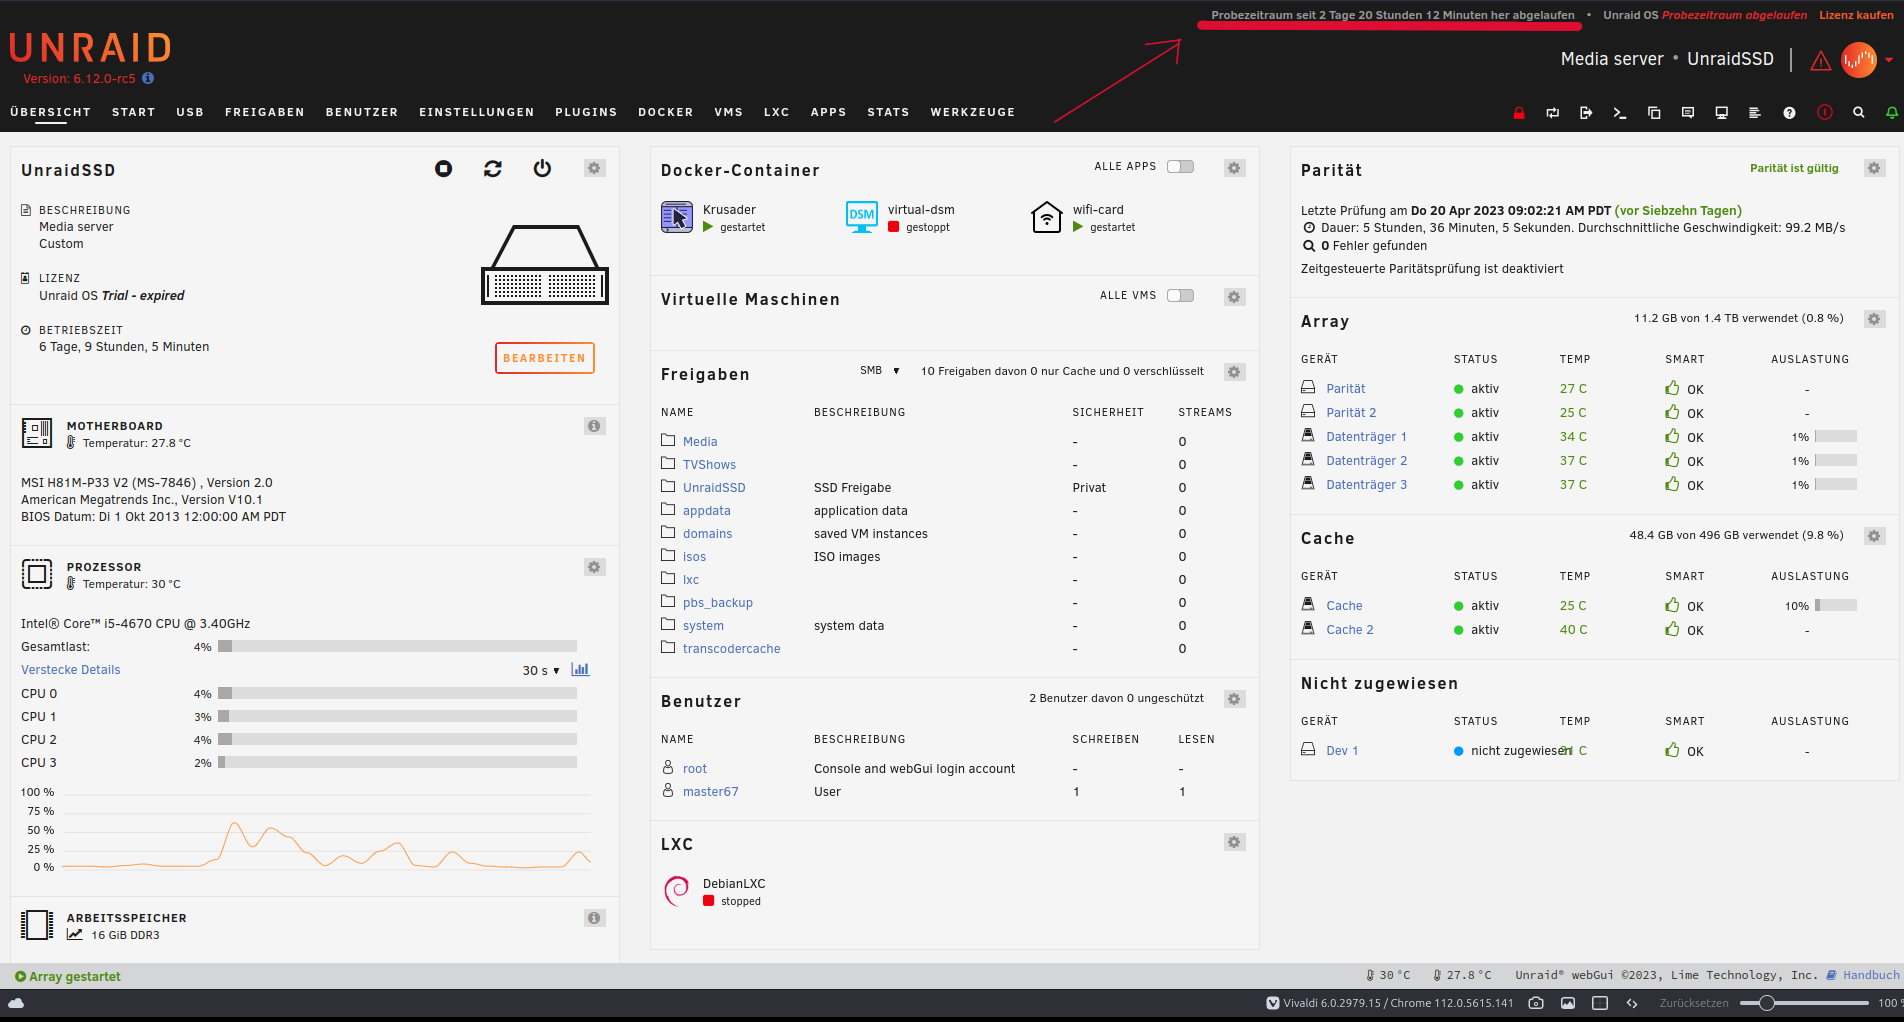Open the system log lines icon
This screenshot has width=1904, height=1022.
coord(1755,113)
